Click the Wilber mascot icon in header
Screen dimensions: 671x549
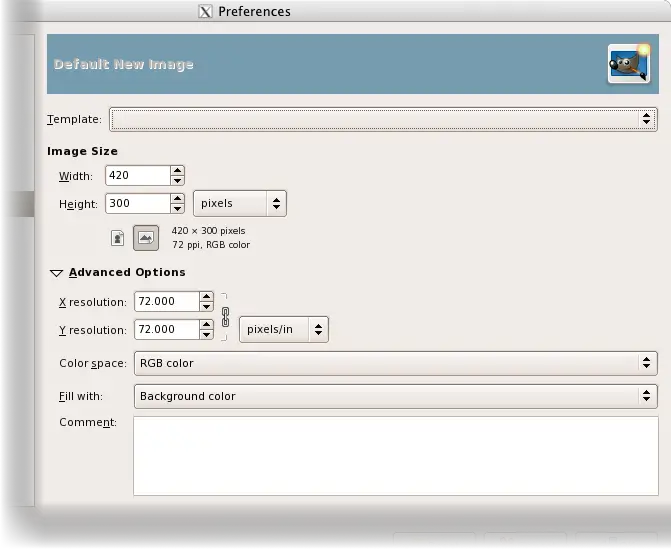coord(627,65)
